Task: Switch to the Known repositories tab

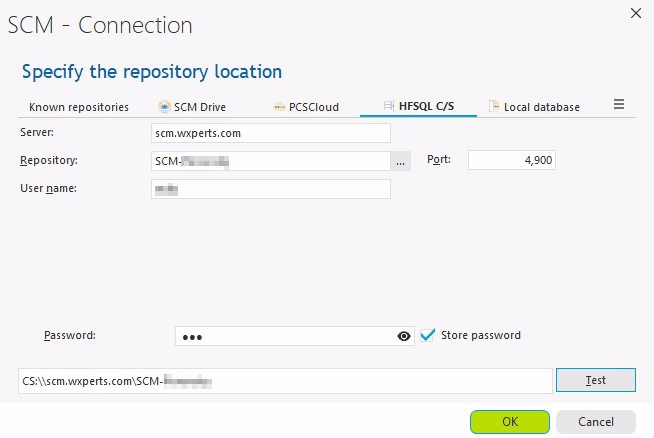Action: pyautogui.click(x=79, y=107)
